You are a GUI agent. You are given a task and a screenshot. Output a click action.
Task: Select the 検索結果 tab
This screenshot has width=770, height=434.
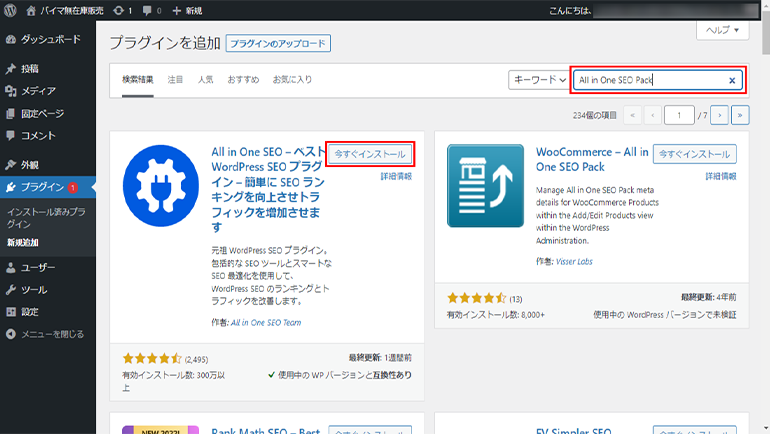pyautogui.click(x=138, y=80)
